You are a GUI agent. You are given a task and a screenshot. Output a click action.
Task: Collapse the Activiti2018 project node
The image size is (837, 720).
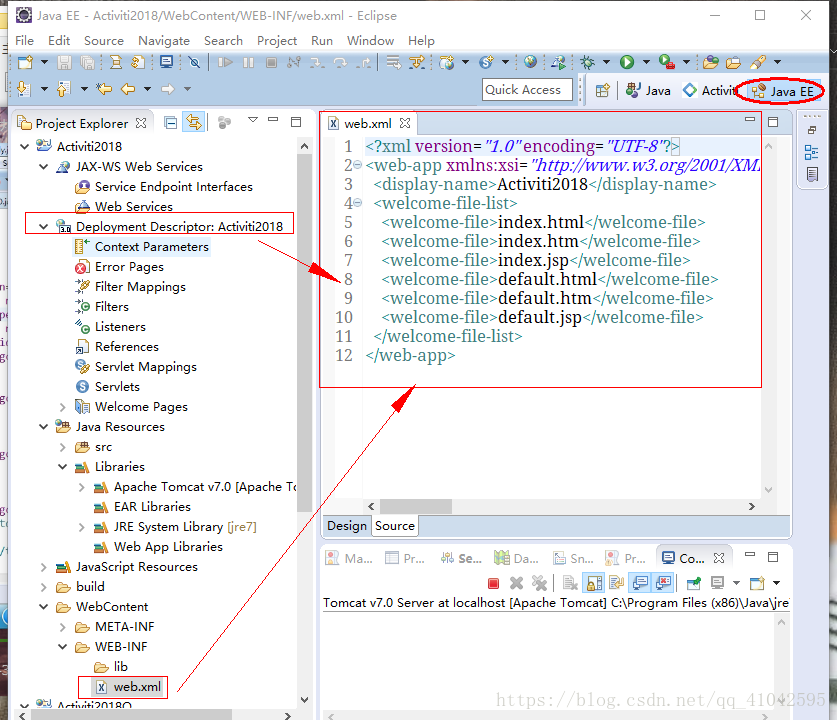(x=25, y=146)
